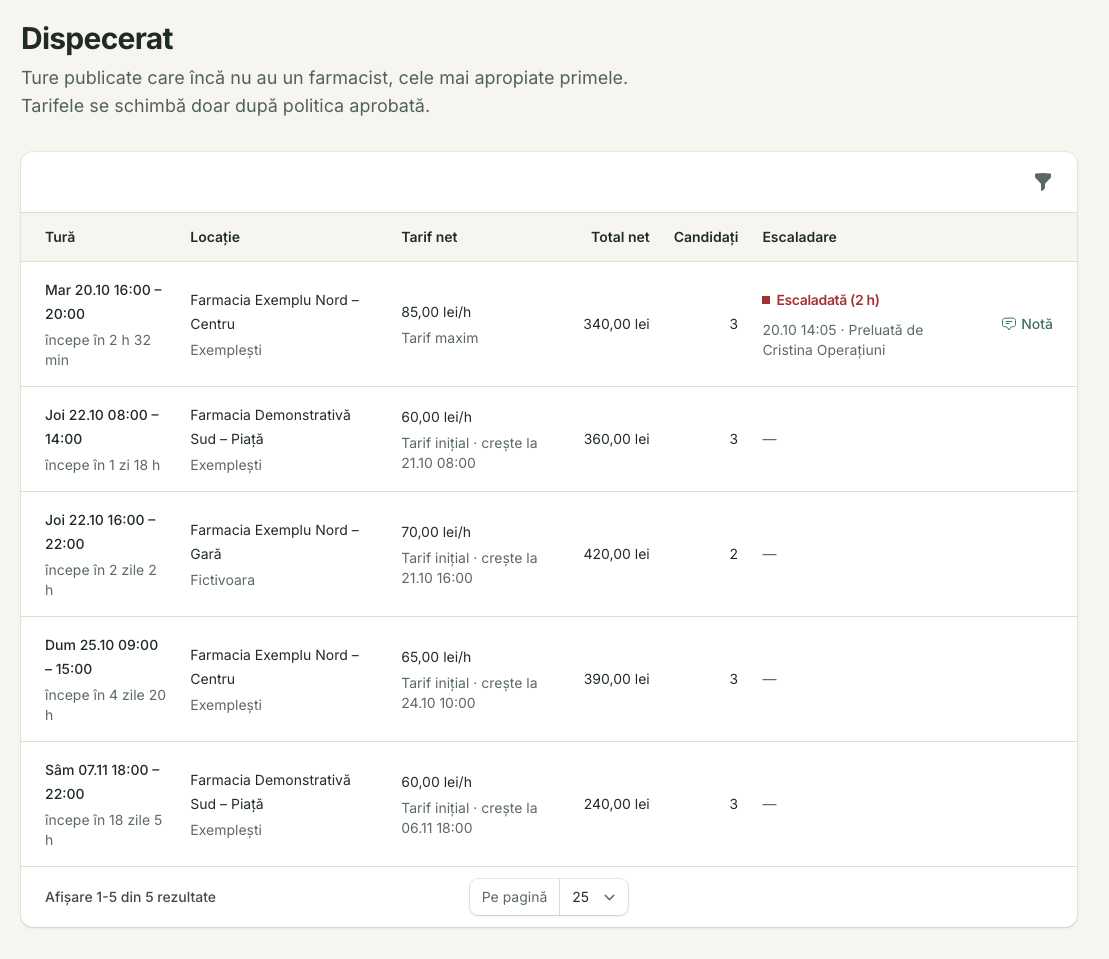This screenshot has height=959, width=1109.
Task: Click the 'crește la 21.10 16:00' rate note
Action: (x=470, y=568)
